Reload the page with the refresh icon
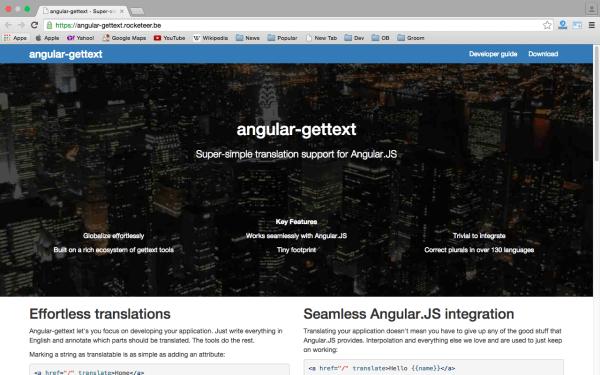 coord(34,25)
